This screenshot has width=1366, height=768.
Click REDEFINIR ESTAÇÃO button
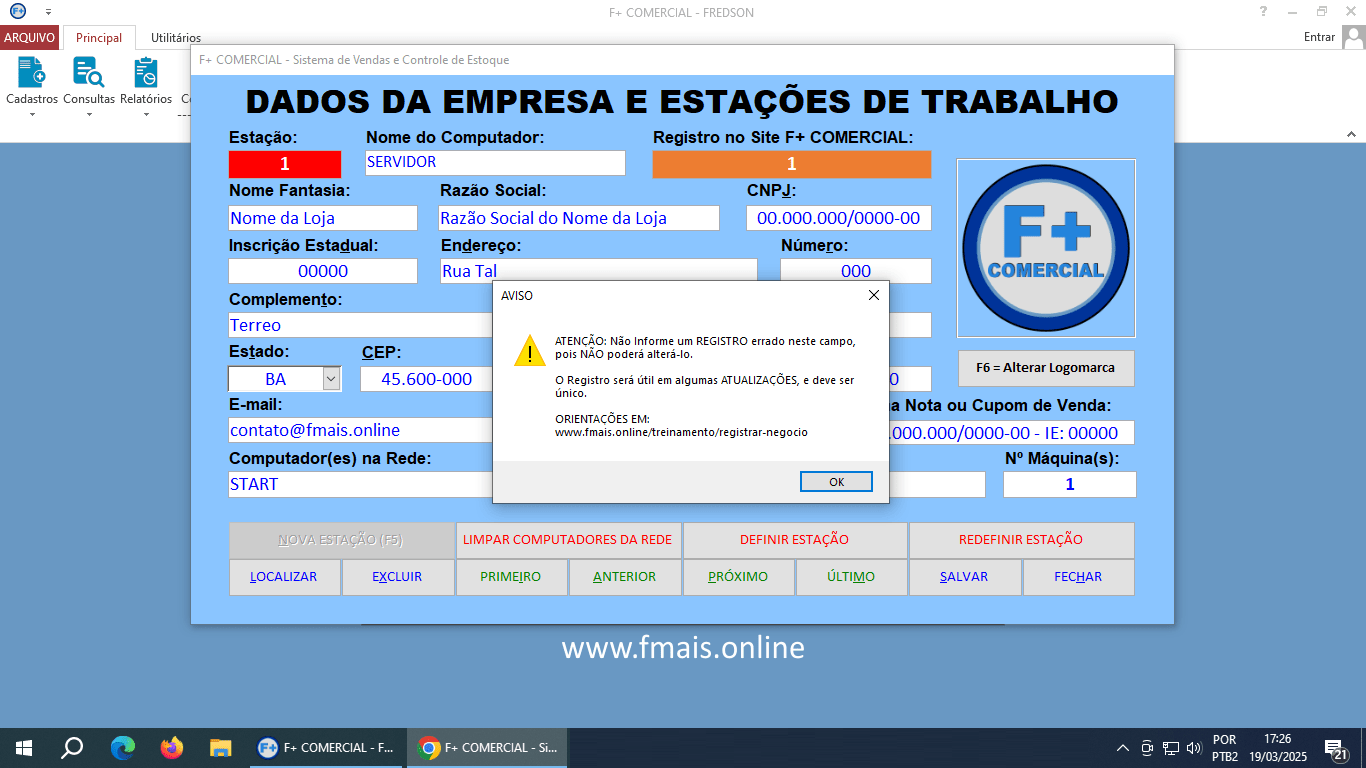[x=1021, y=540]
